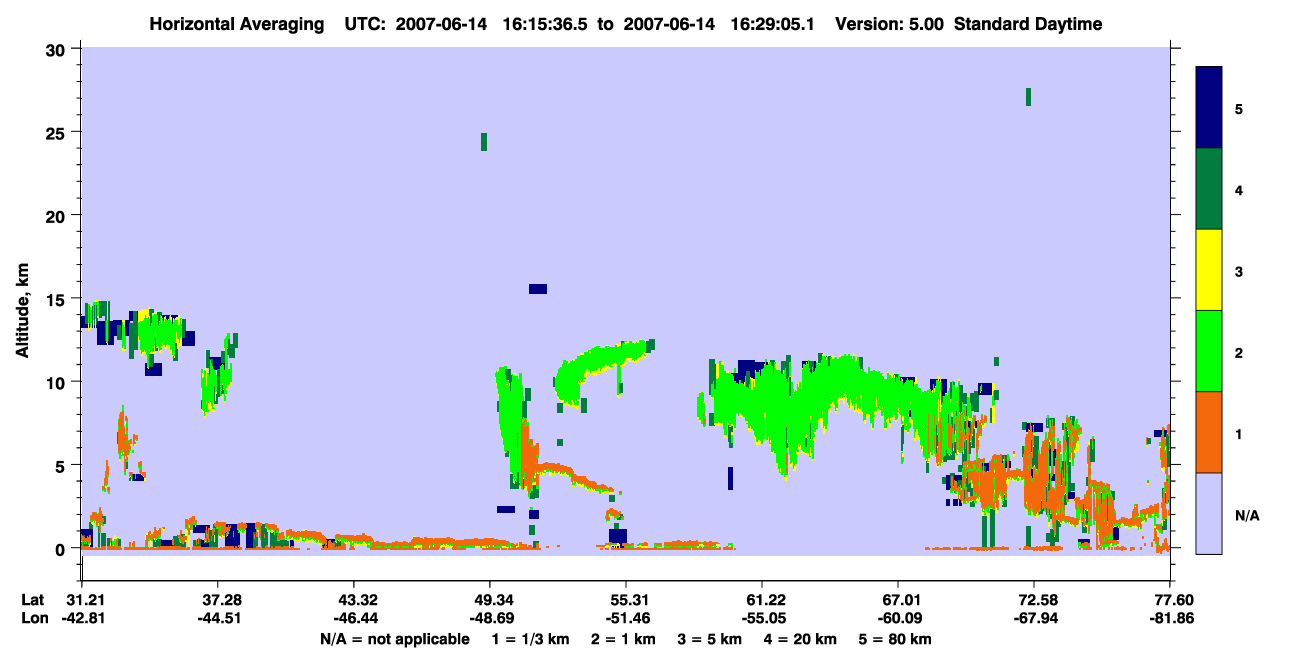
Task: Click the latitude value 37.28
Action: pos(218,599)
